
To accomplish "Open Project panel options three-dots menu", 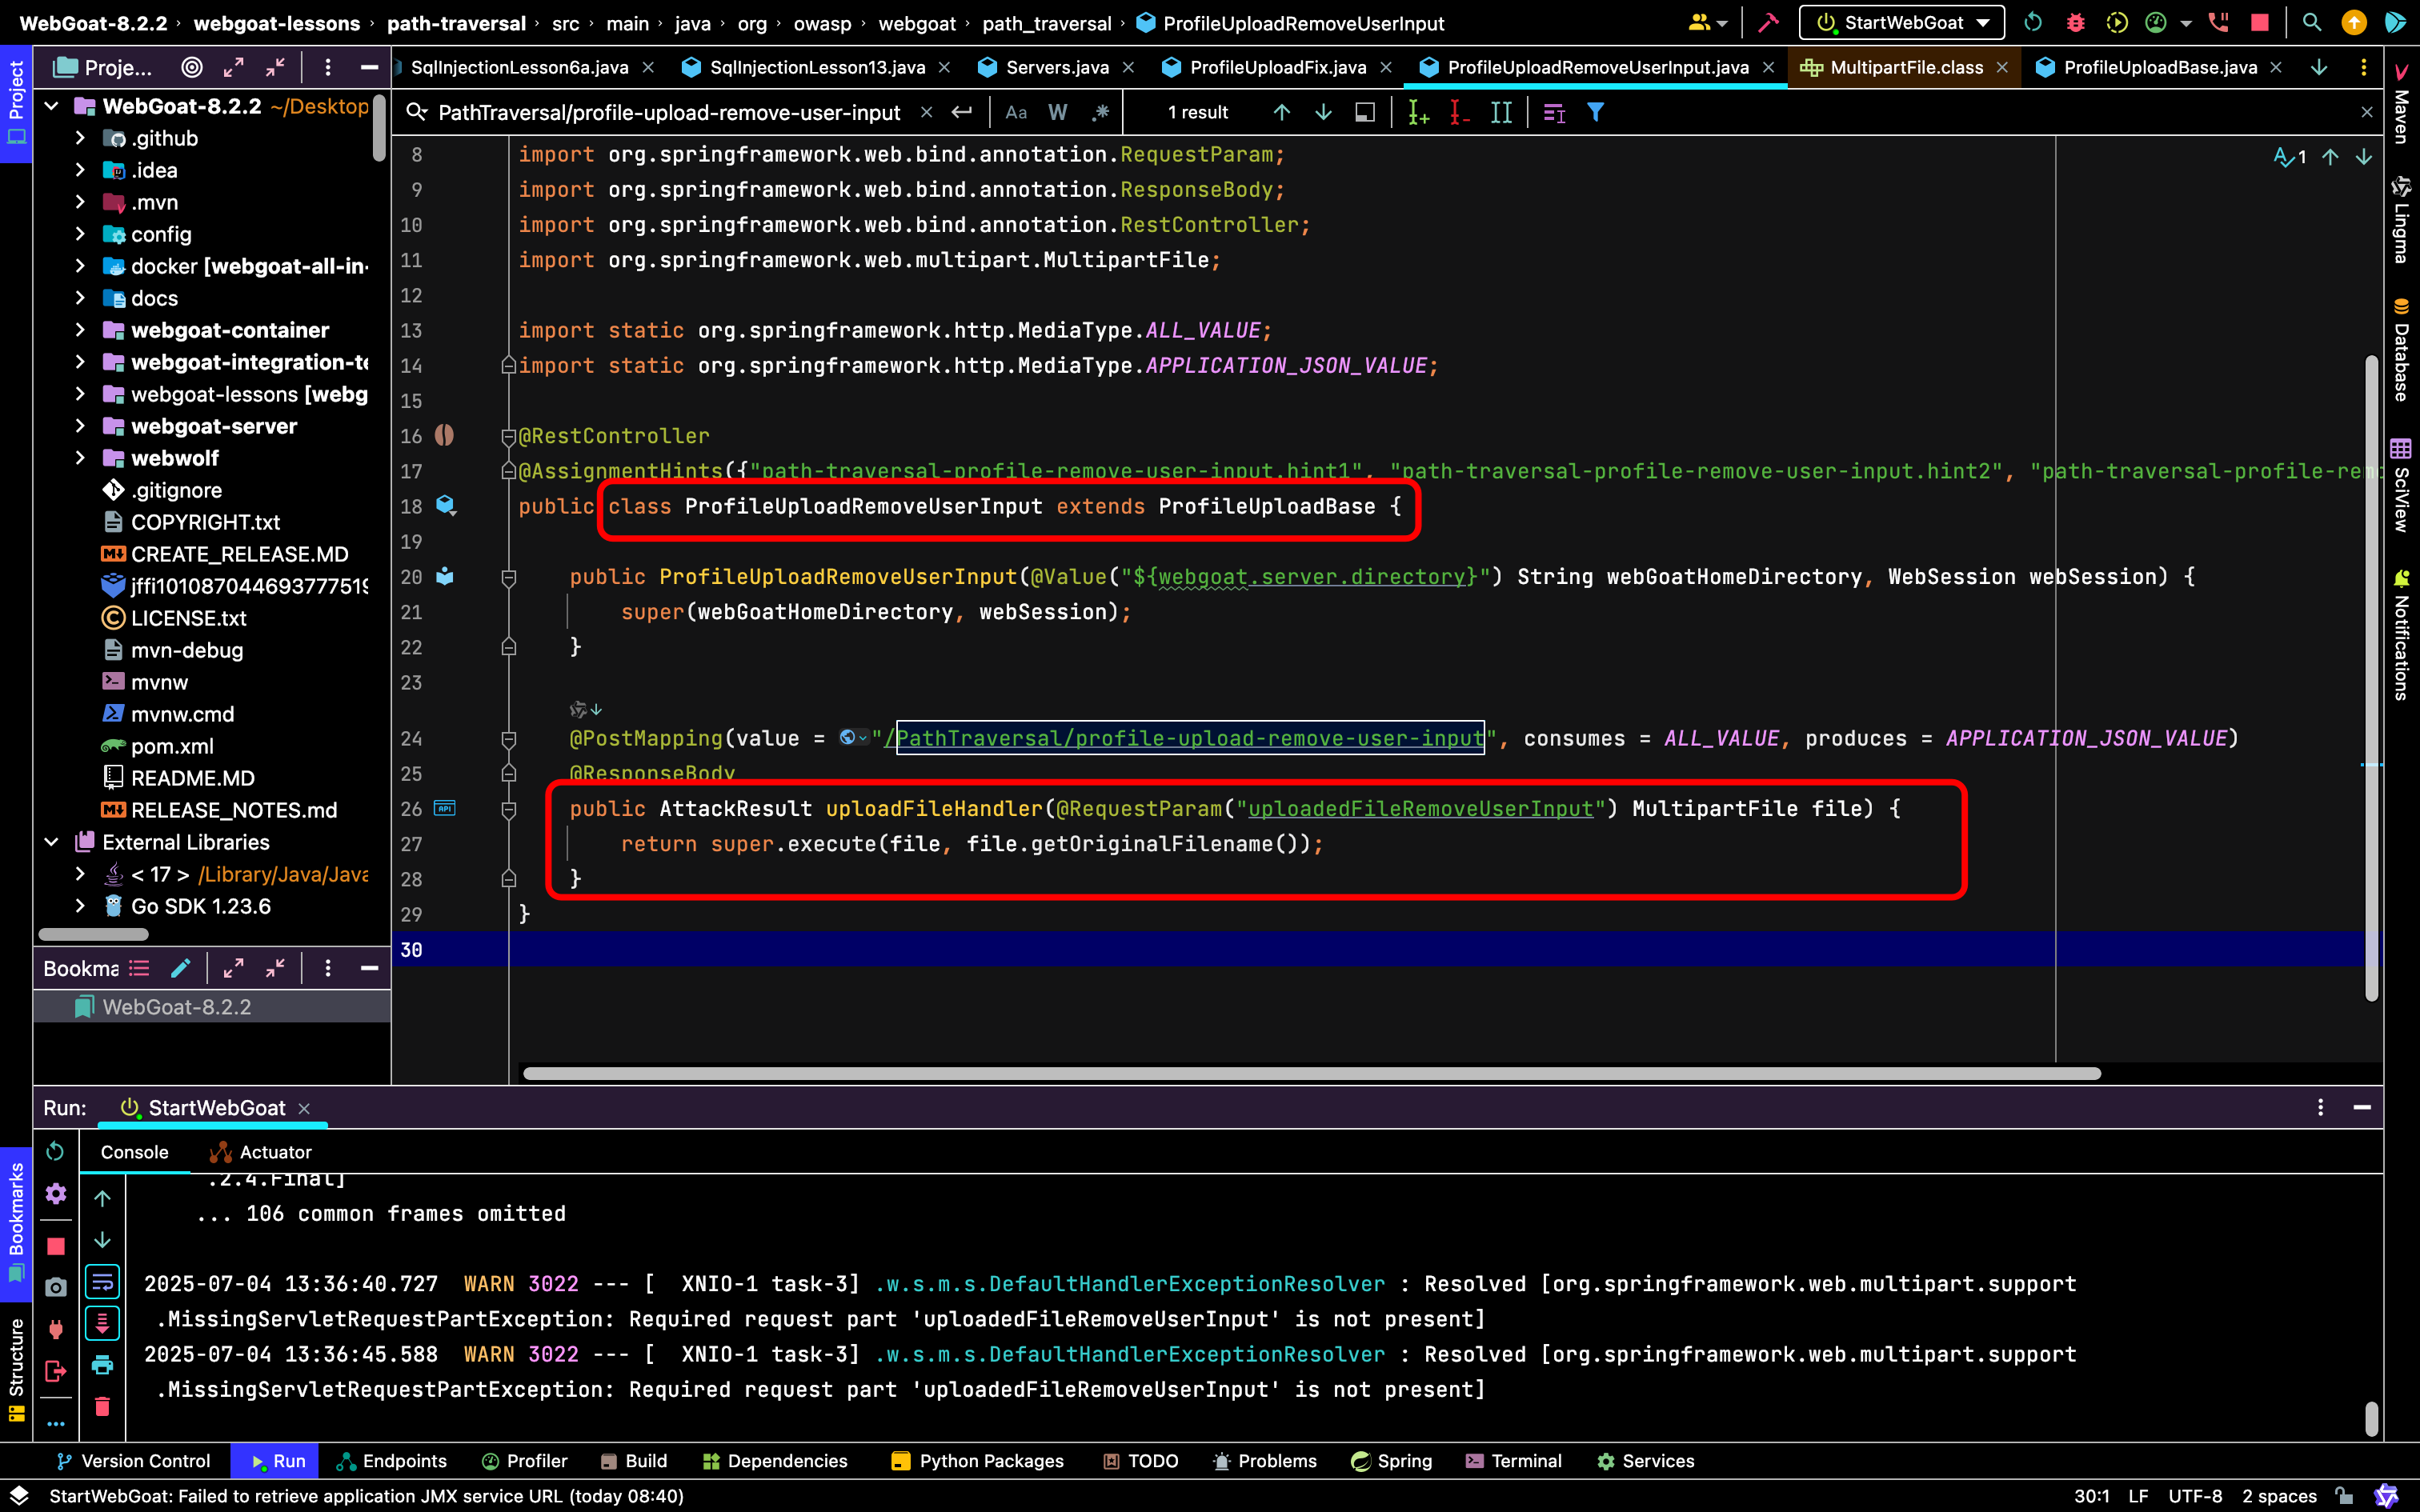I will click(327, 67).
